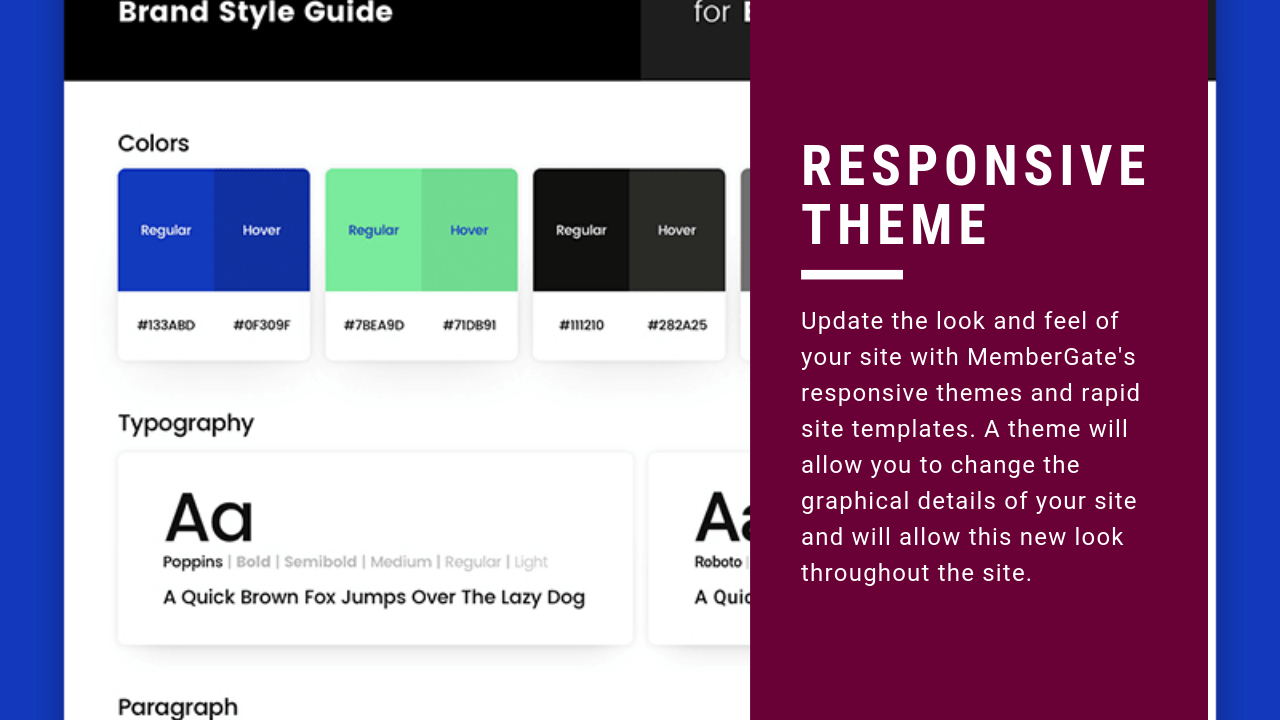
Task: Pick the green Regular color swatch
Action: point(373,230)
